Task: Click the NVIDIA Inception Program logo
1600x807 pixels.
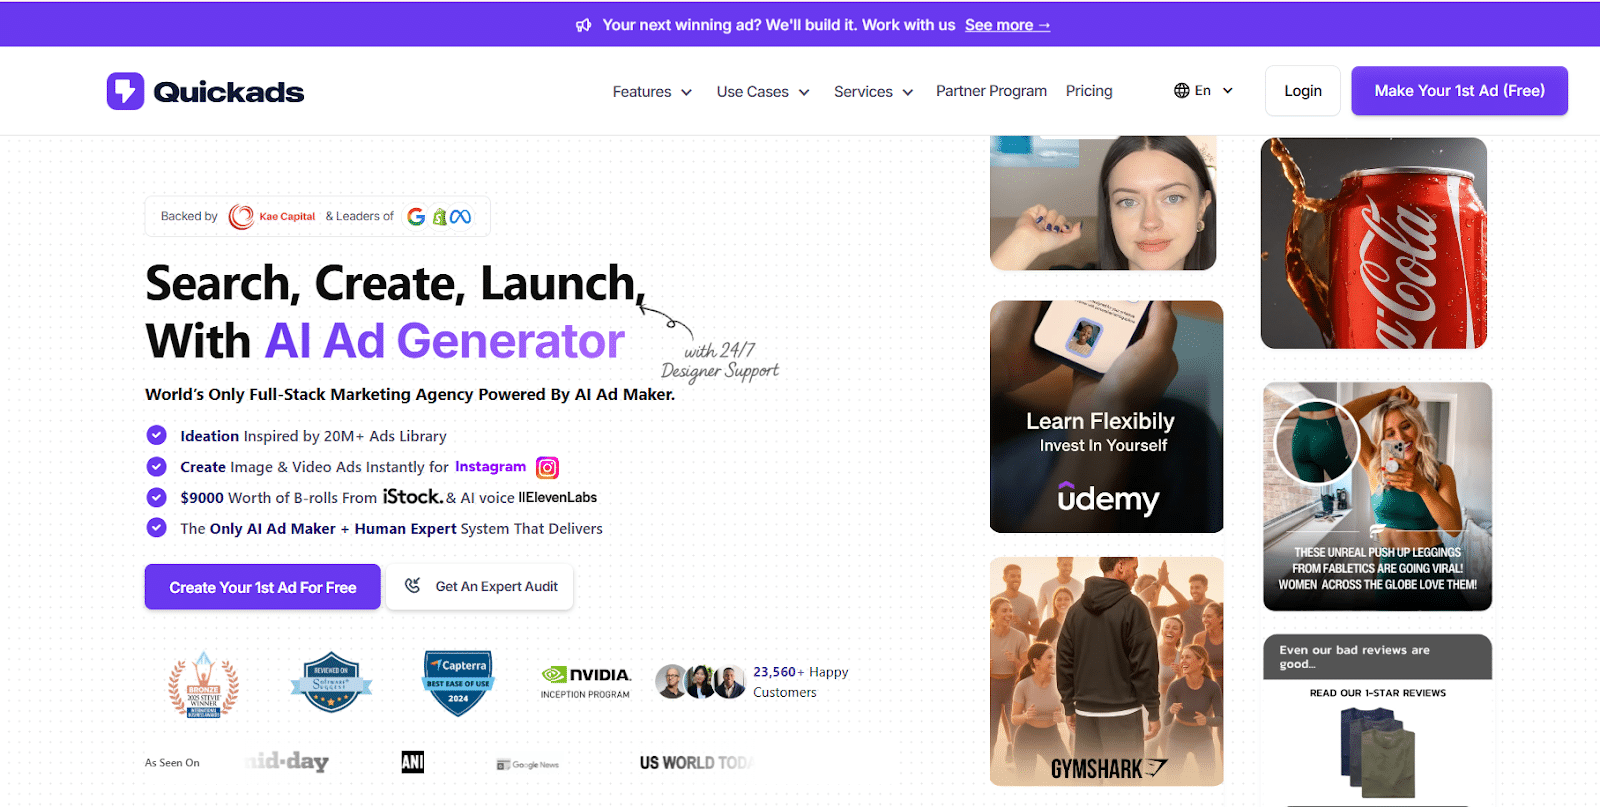Action: (586, 682)
